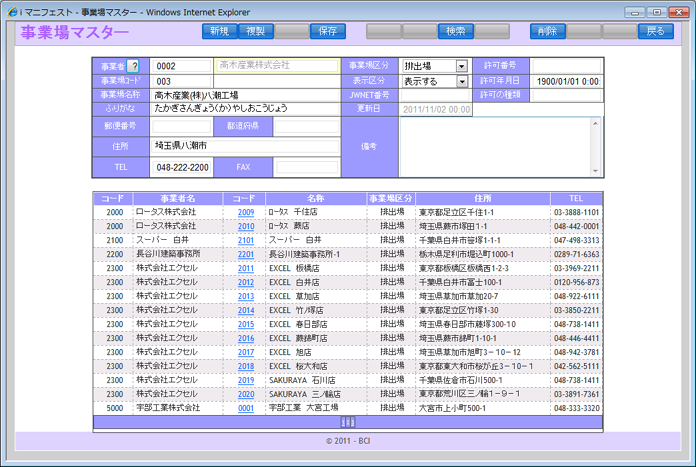Screen dimensions: 696x467
Task: Click the 住所 column header in table
Action: (x=482, y=198)
